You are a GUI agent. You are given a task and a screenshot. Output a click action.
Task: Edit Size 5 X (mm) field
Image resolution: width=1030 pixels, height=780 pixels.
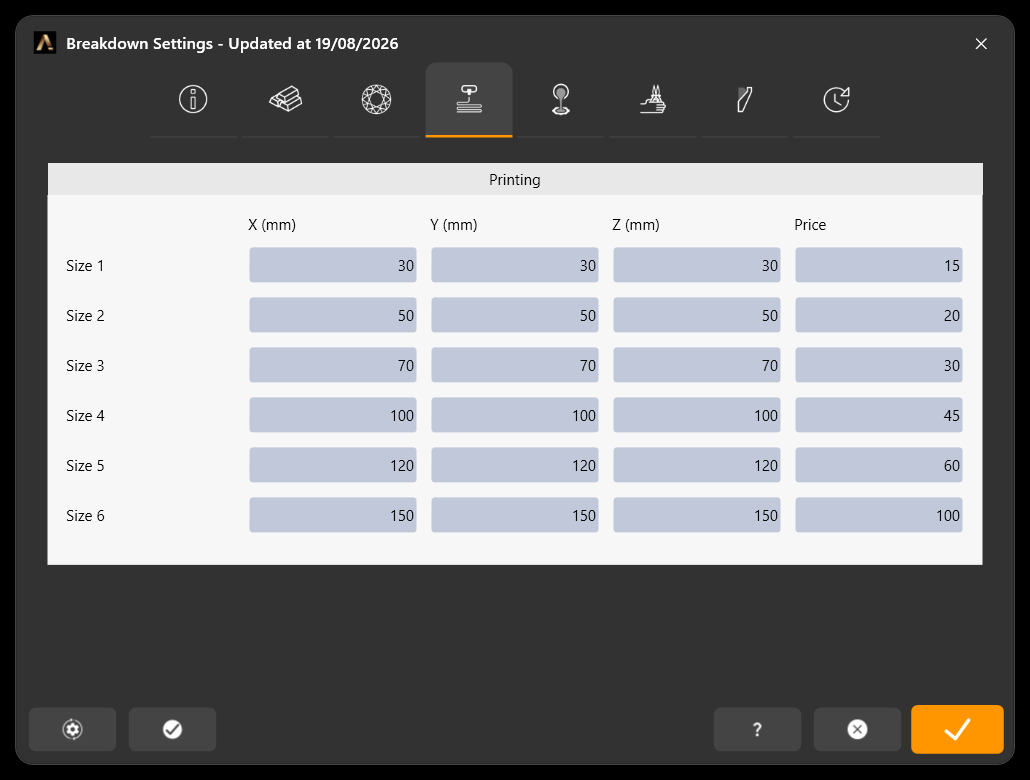(x=333, y=465)
